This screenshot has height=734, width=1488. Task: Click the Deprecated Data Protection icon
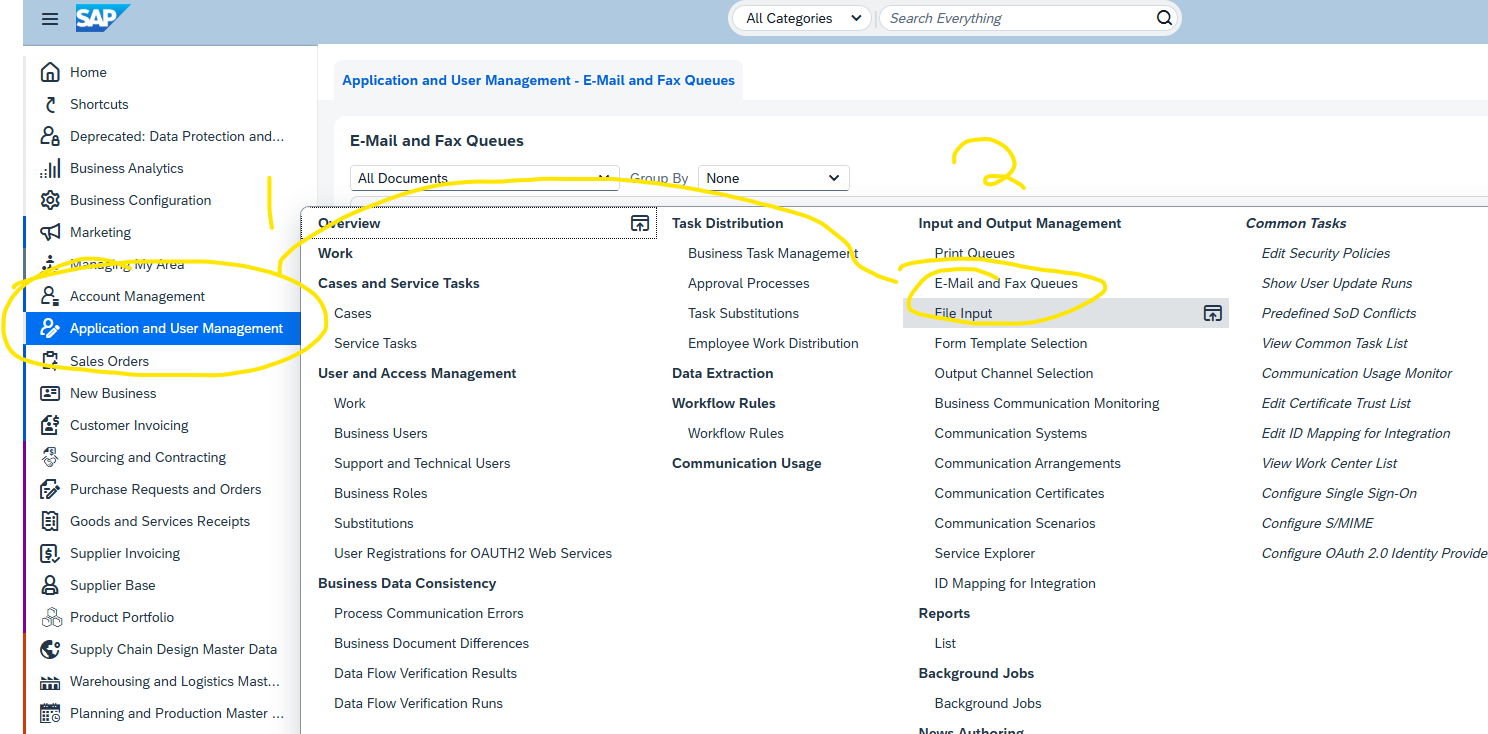click(50, 136)
